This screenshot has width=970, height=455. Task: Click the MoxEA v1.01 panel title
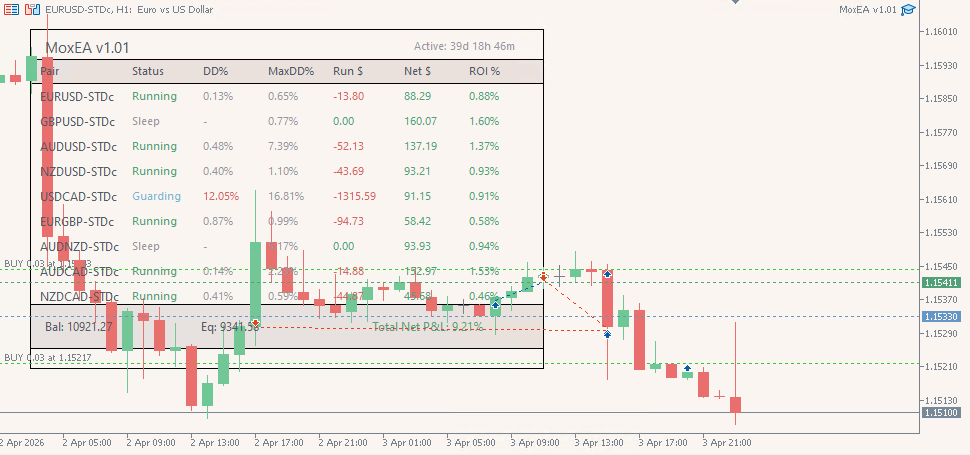click(87, 47)
